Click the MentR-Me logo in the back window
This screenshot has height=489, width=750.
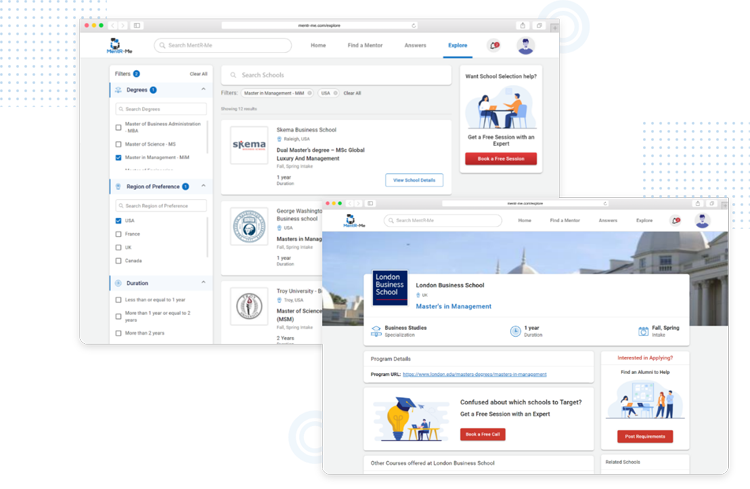click(x=119, y=45)
